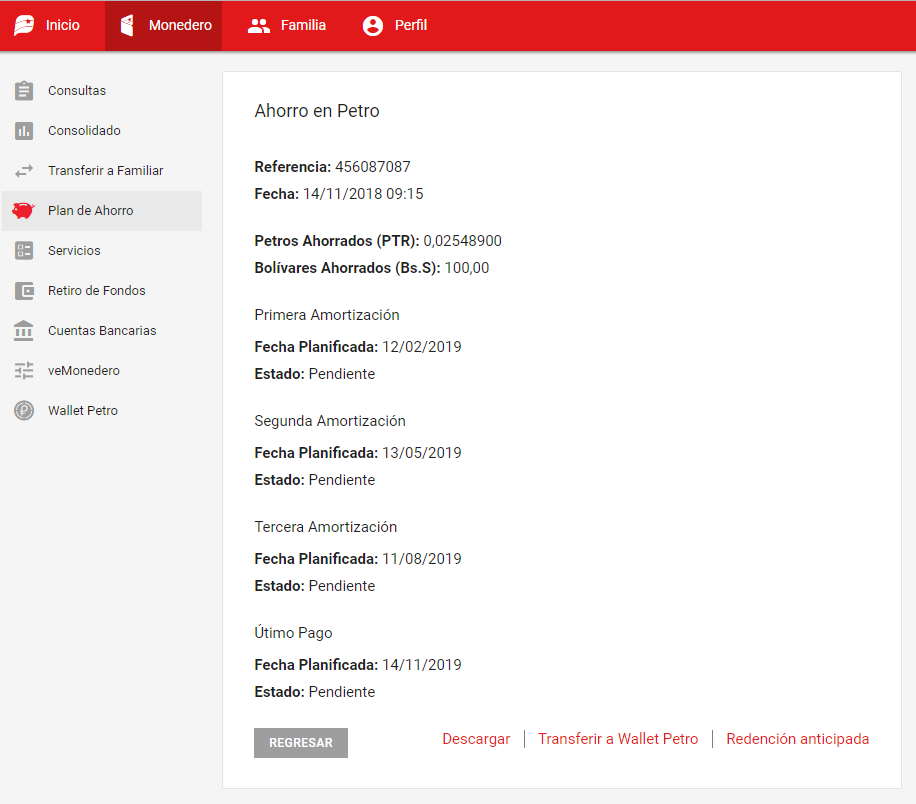Click the veMonedero sliders icon
The image size is (916, 804).
[x=24, y=371]
